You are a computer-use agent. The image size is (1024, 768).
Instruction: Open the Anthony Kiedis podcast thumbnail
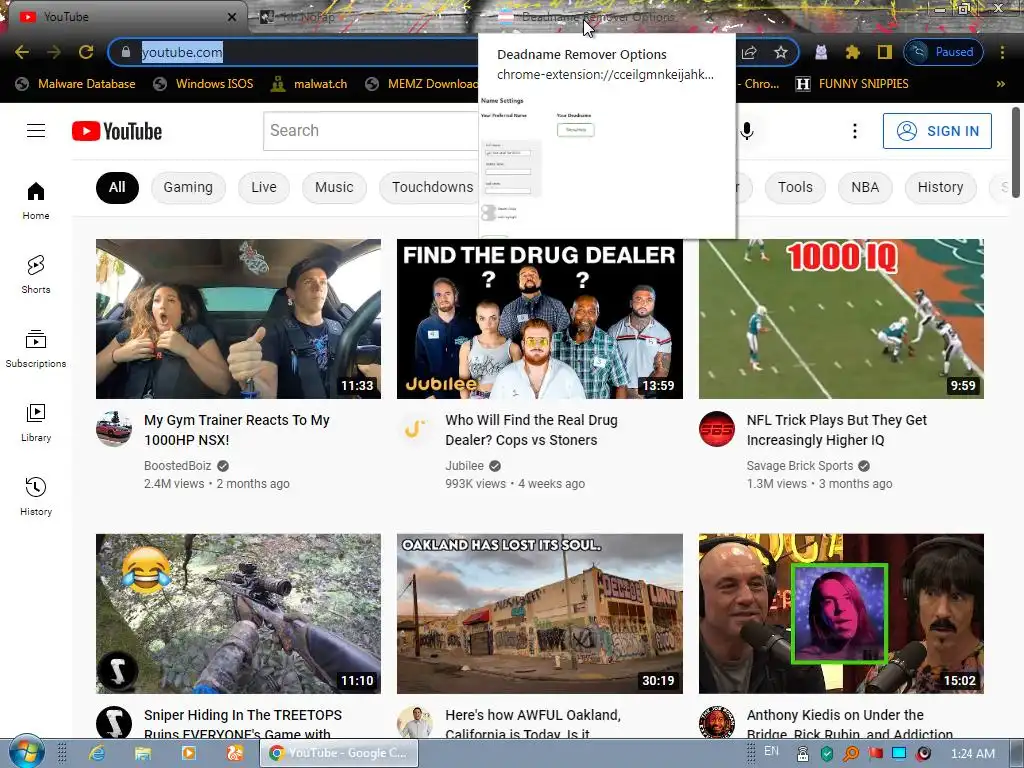tap(841, 614)
